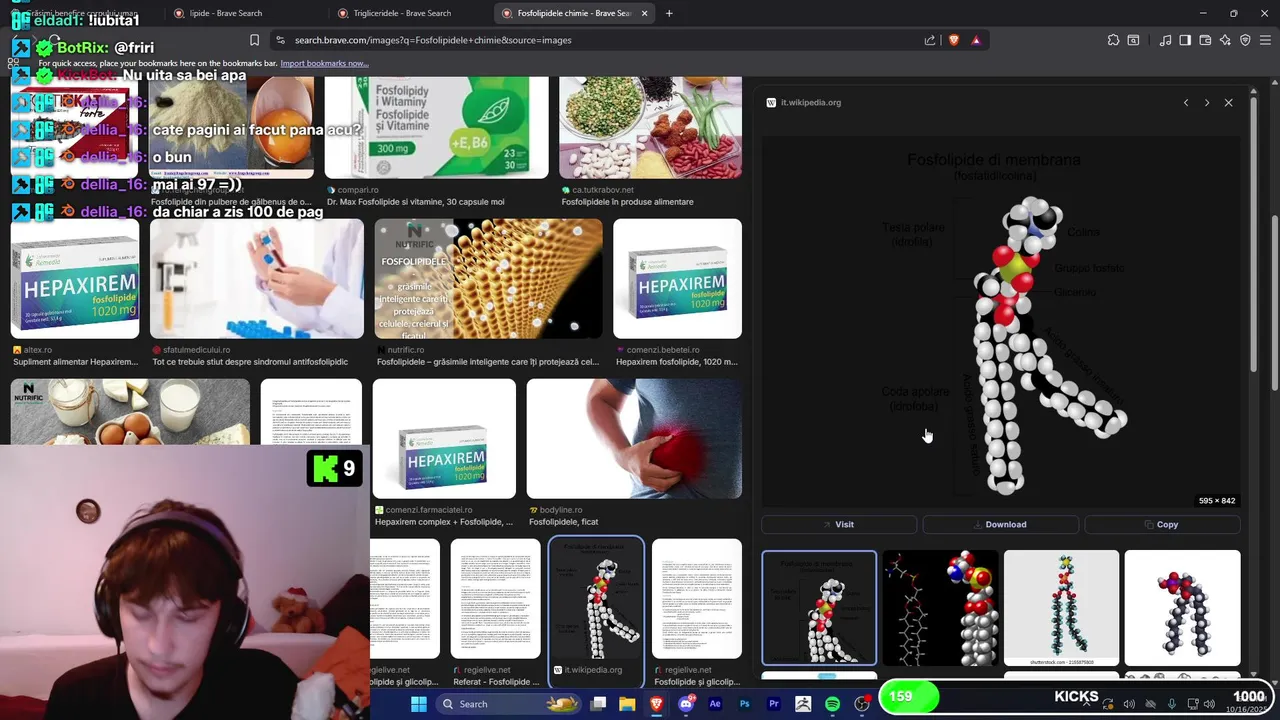Launch Premiere Pro from taskbar

(x=774, y=704)
